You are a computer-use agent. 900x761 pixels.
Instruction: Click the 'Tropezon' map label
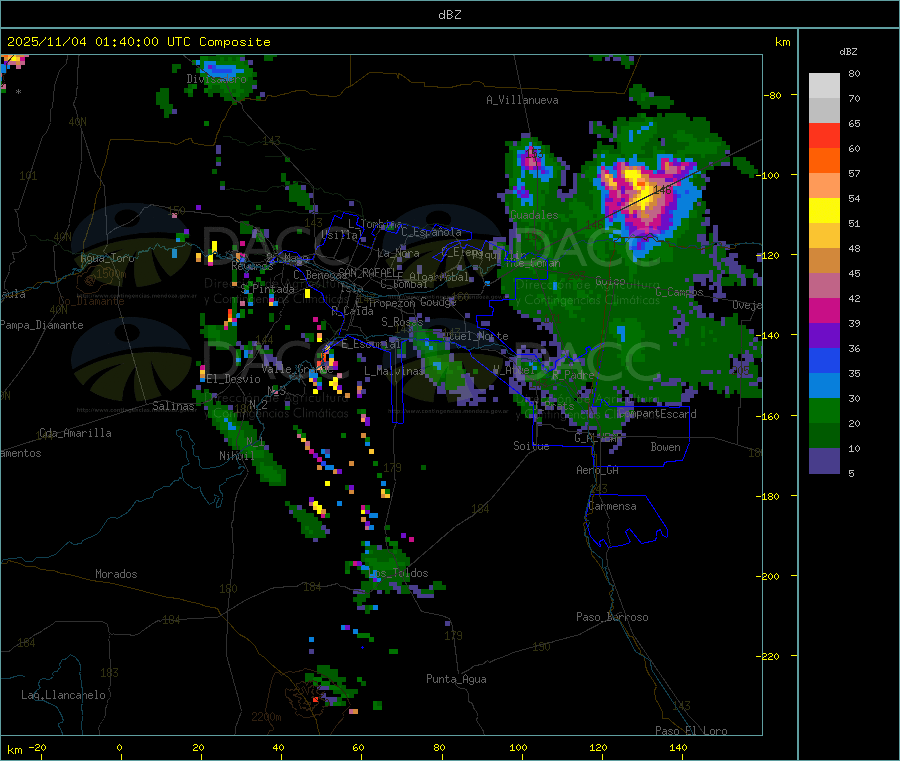pos(391,303)
